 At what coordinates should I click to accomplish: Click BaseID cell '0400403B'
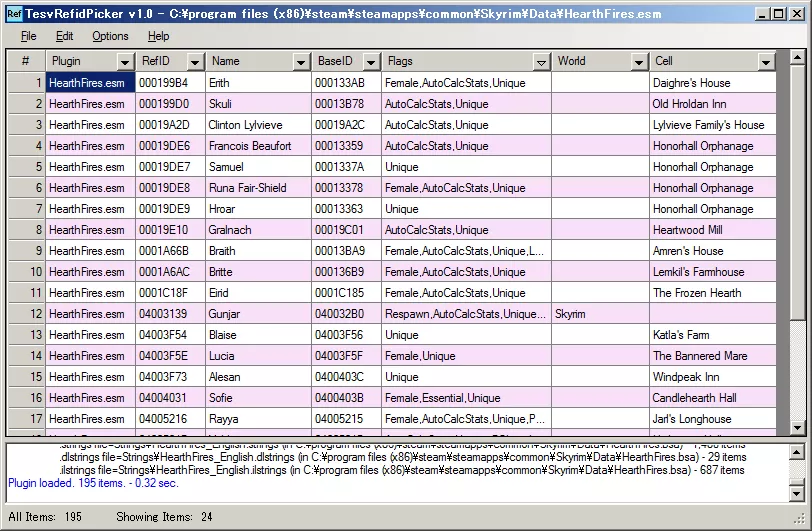(x=346, y=398)
